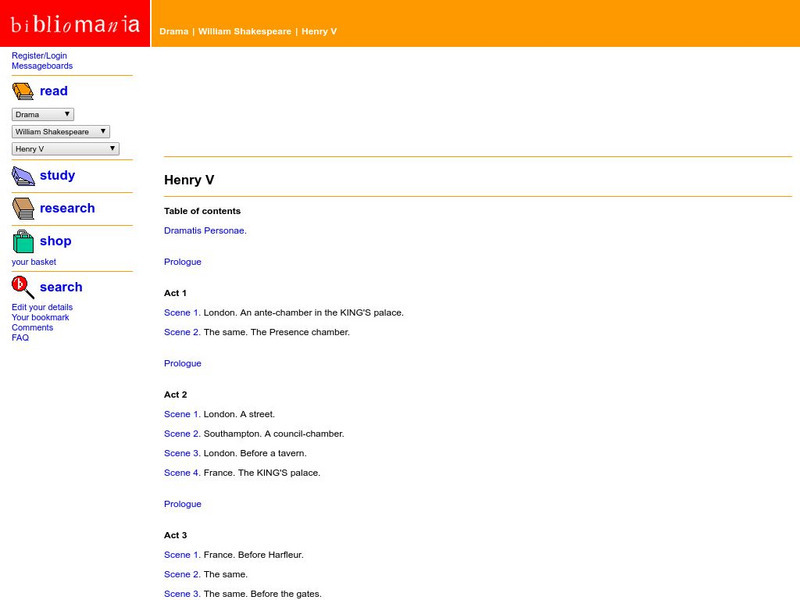Click the bibliomania logo

[75, 23]
